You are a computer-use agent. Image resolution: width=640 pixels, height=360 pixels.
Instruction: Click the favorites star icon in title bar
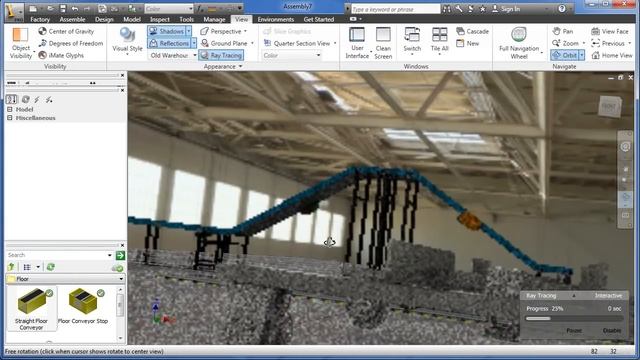(482, 9)
